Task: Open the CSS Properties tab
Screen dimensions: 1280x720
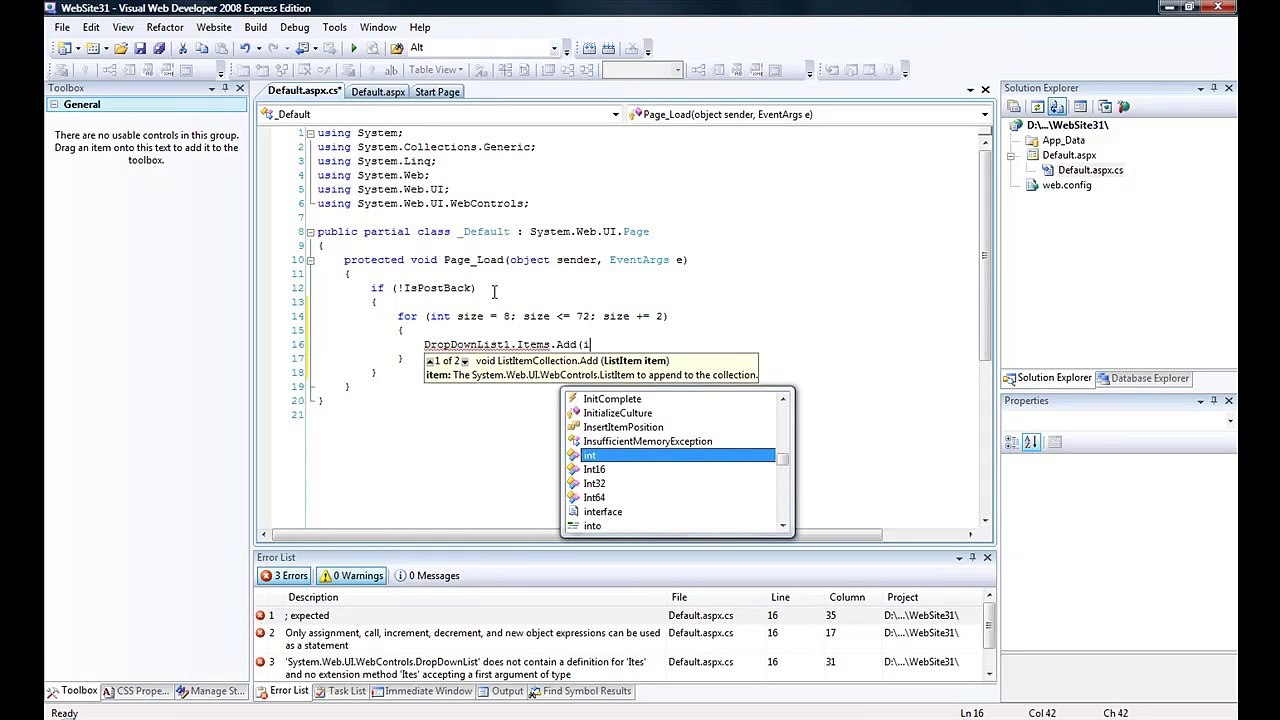Action: (x=137, y=691)
